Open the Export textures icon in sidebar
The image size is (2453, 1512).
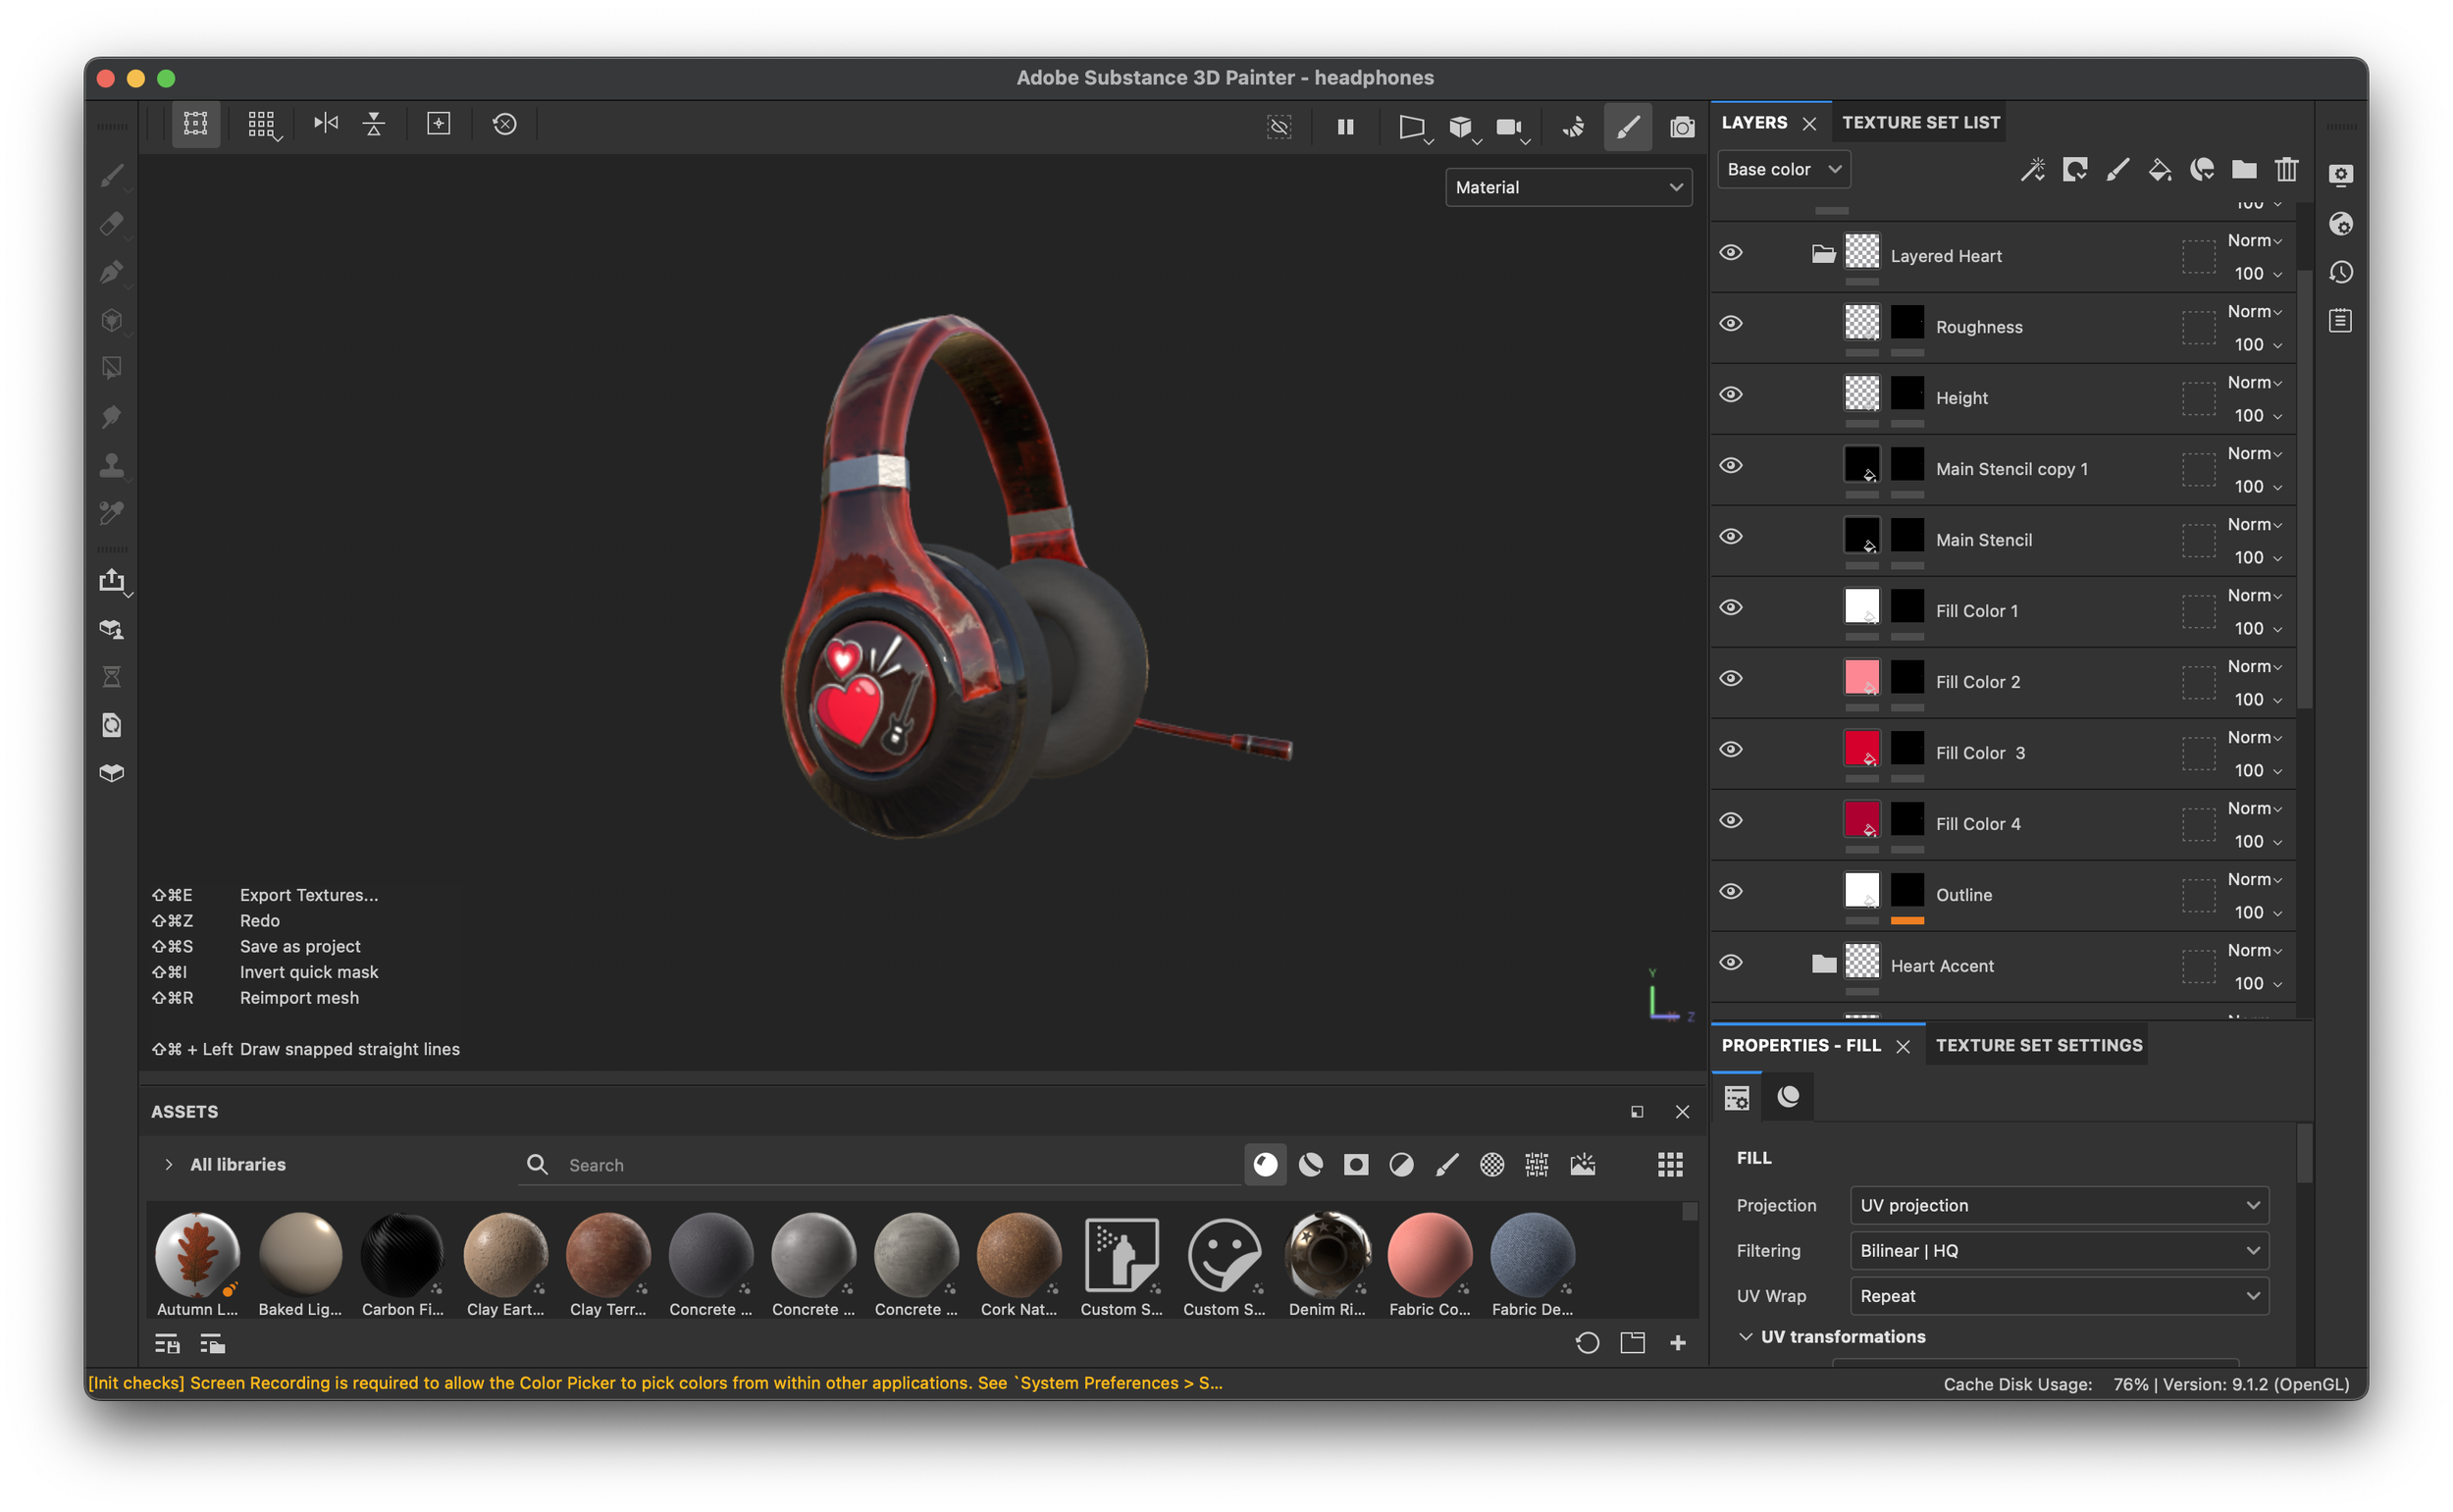coord(112,581)
